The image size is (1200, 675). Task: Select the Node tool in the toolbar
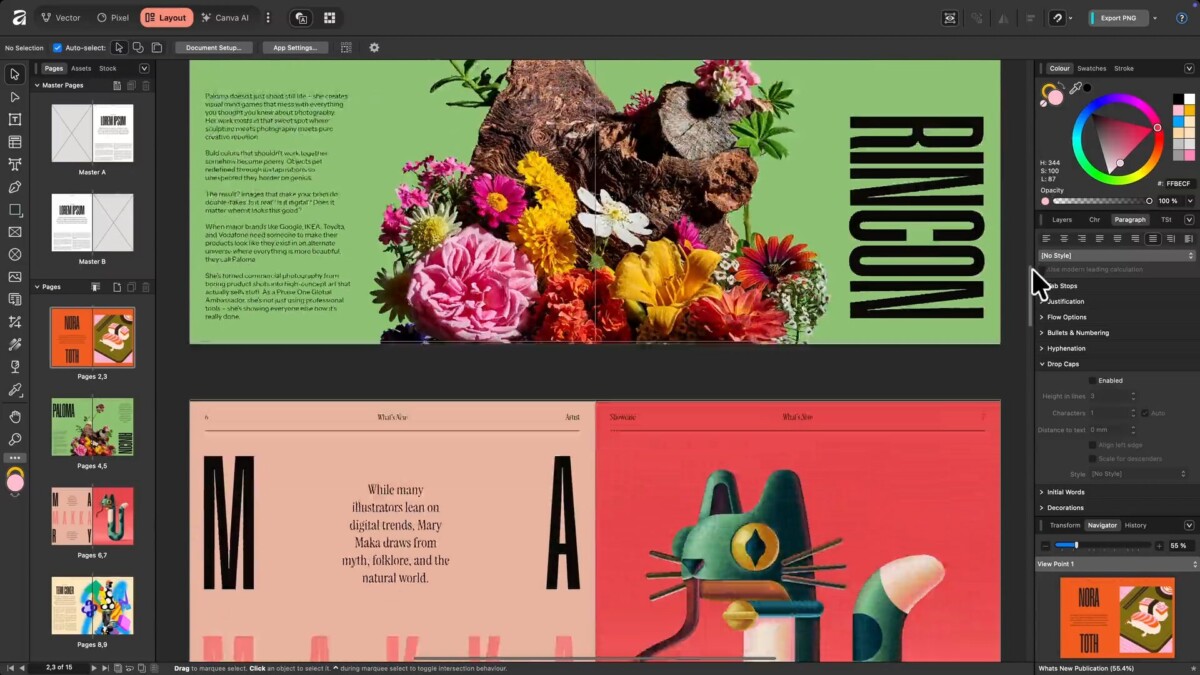tap(15, 97)
